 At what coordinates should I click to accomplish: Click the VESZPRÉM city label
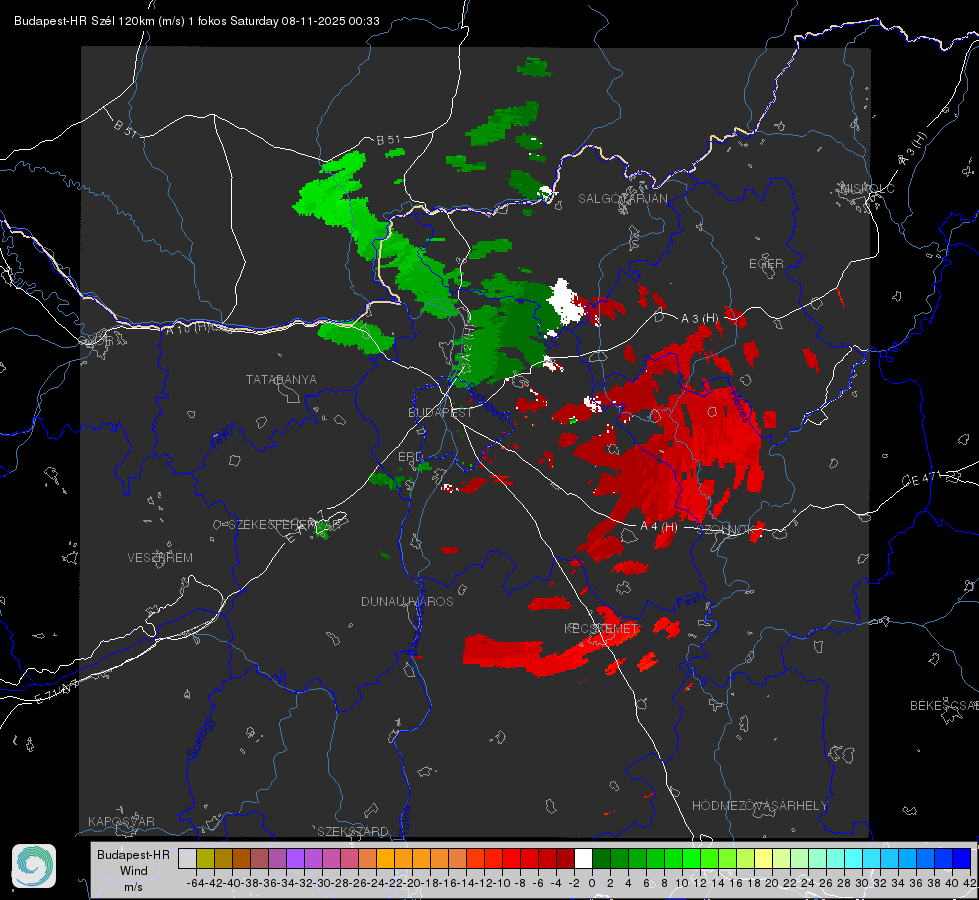[x=160, y=557]
